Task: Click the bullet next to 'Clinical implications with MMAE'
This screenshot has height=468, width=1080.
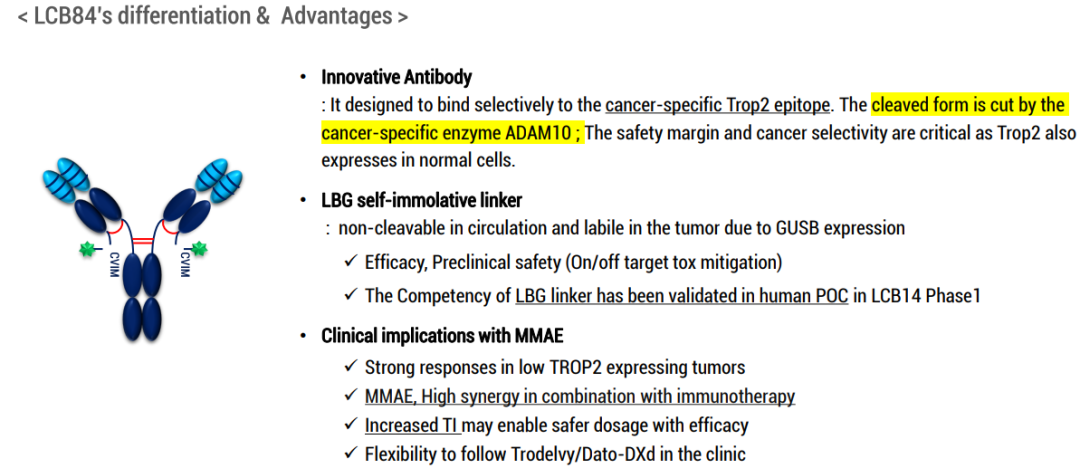Action: [x=304, y=337]
